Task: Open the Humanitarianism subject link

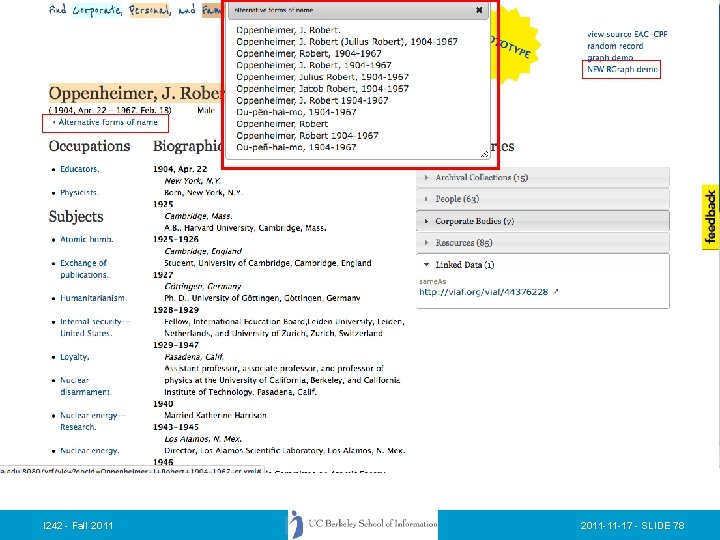Action: click(93, 298)
